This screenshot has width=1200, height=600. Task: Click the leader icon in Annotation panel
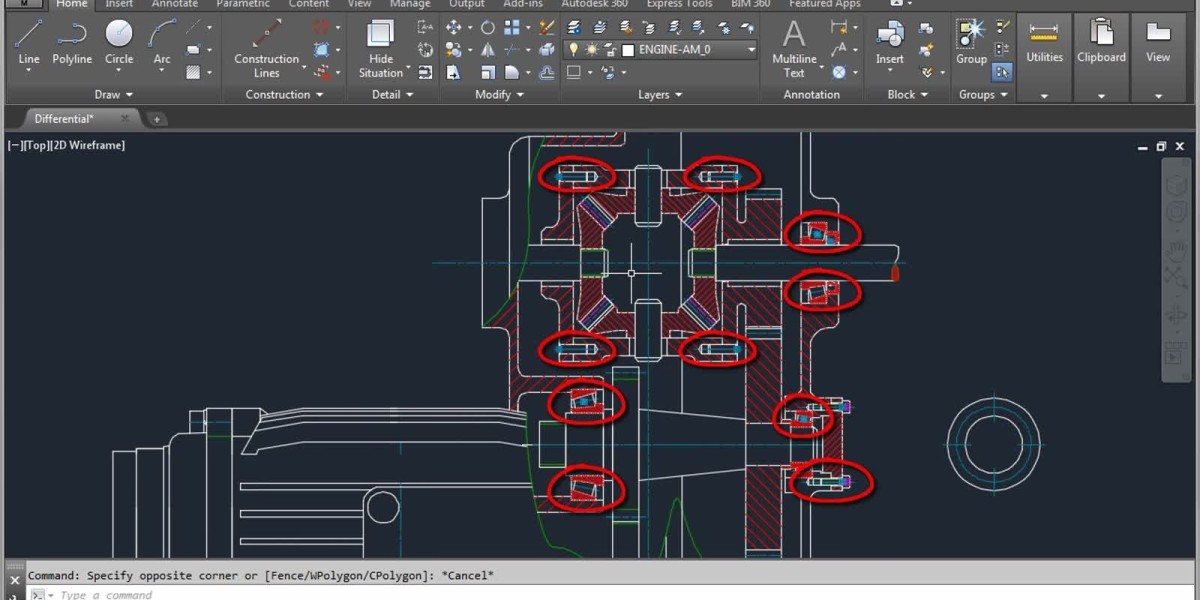coord(840,50)
